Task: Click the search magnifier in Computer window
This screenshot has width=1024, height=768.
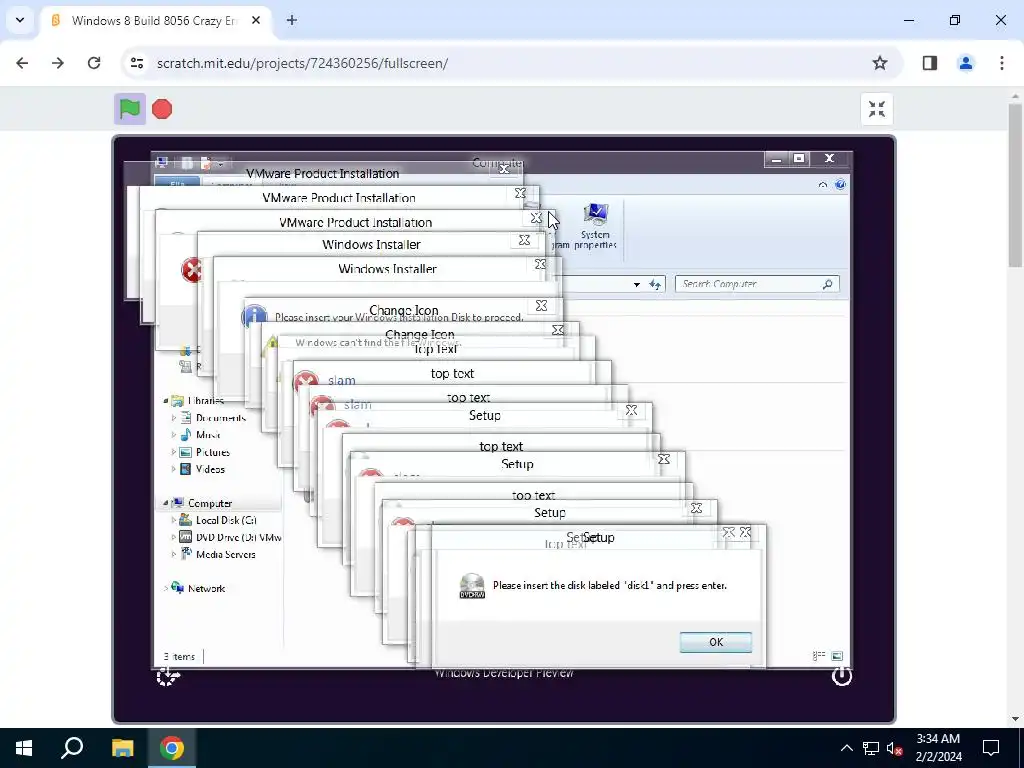Action: 827,284
